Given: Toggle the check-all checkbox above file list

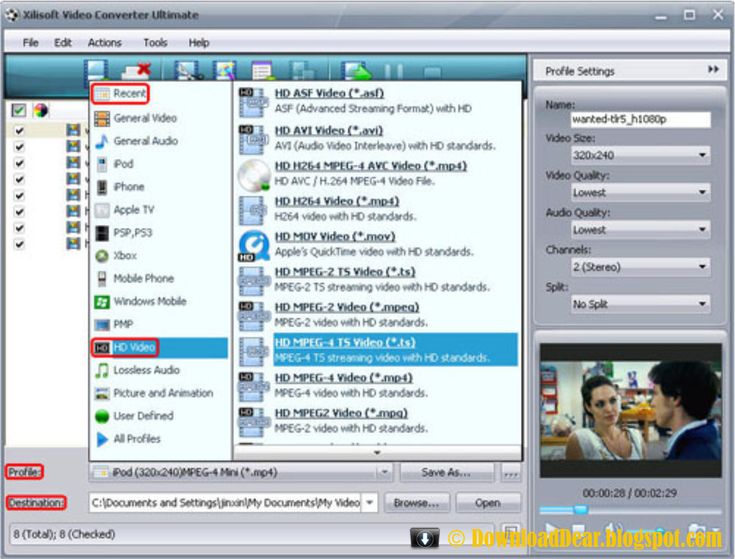Looking at the screenshot, I should [19, 111].
